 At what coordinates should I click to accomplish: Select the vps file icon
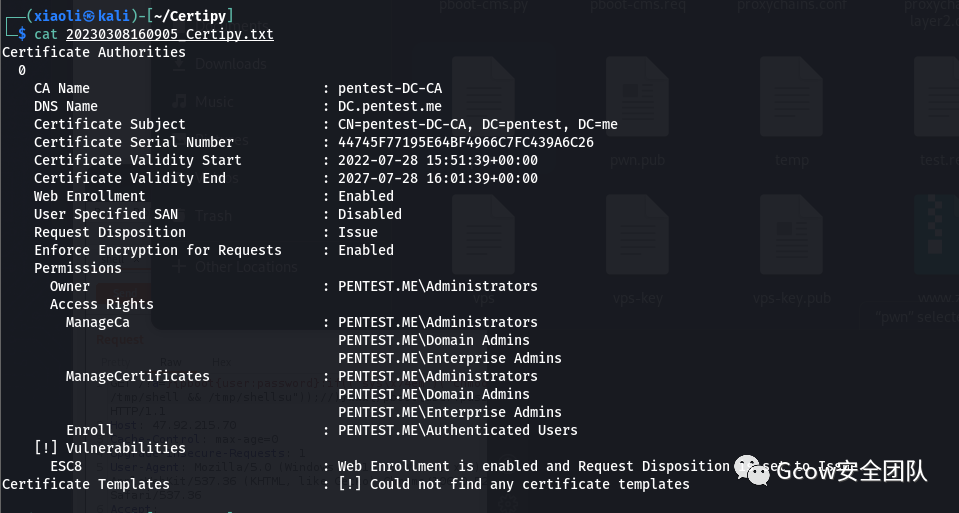(484, 235)
